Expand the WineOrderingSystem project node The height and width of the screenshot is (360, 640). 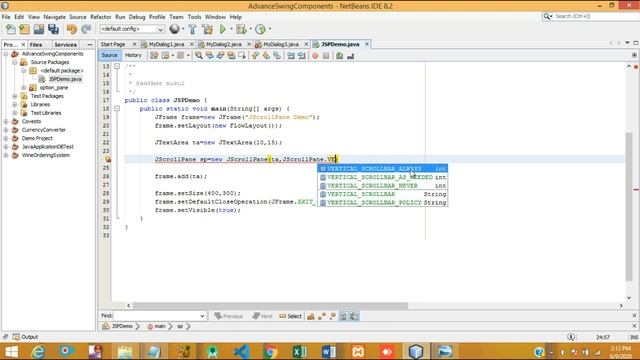(6, 155)
